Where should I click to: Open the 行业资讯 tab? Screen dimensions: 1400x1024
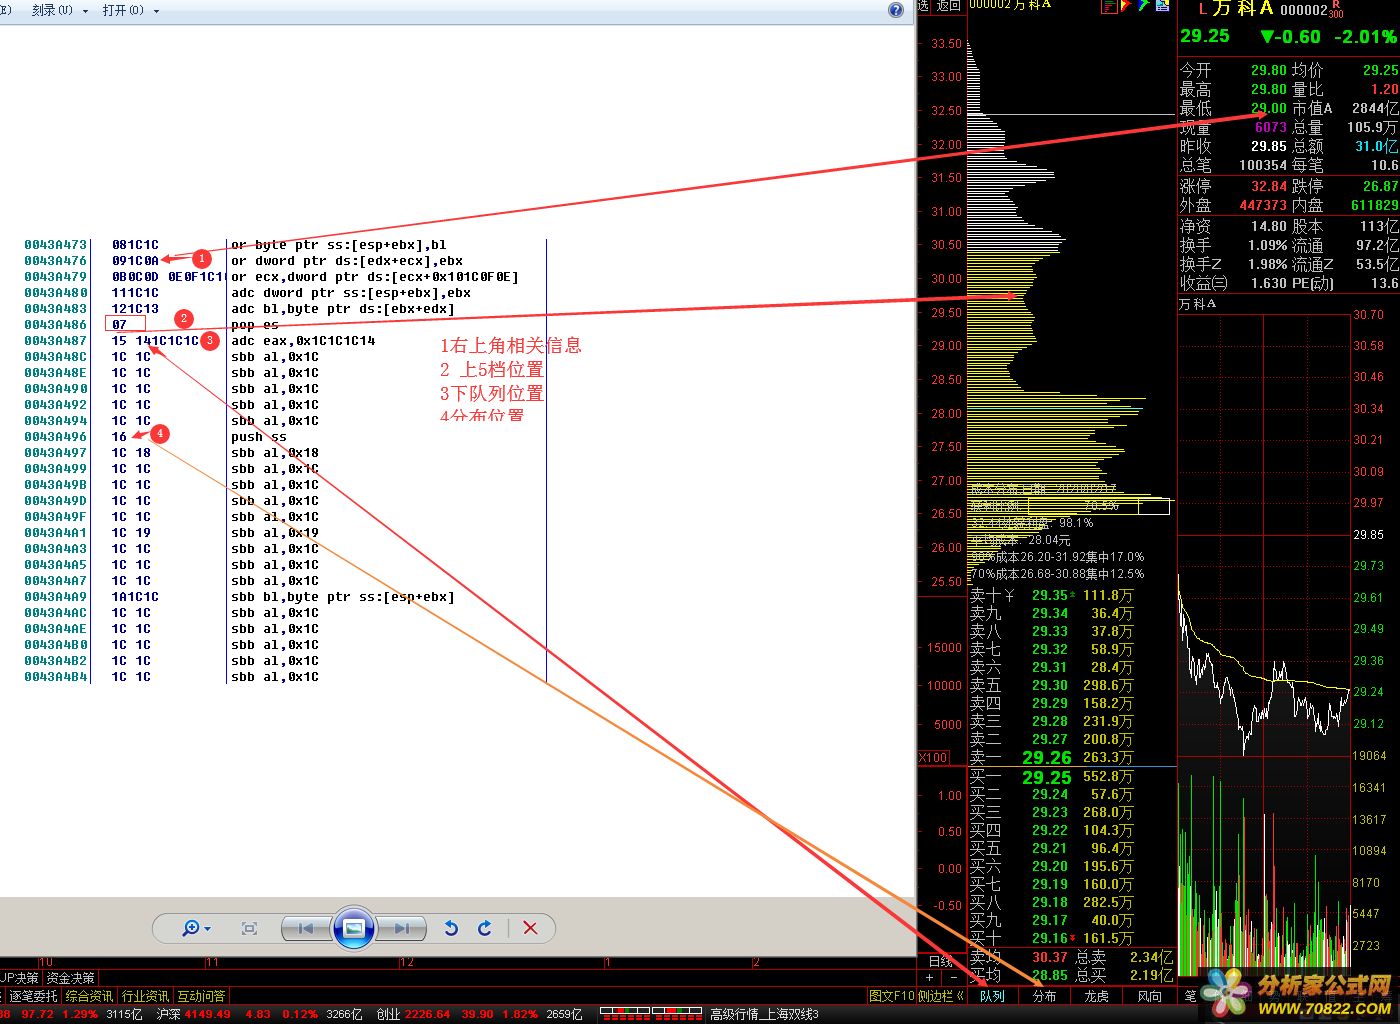tap(145, 996)
